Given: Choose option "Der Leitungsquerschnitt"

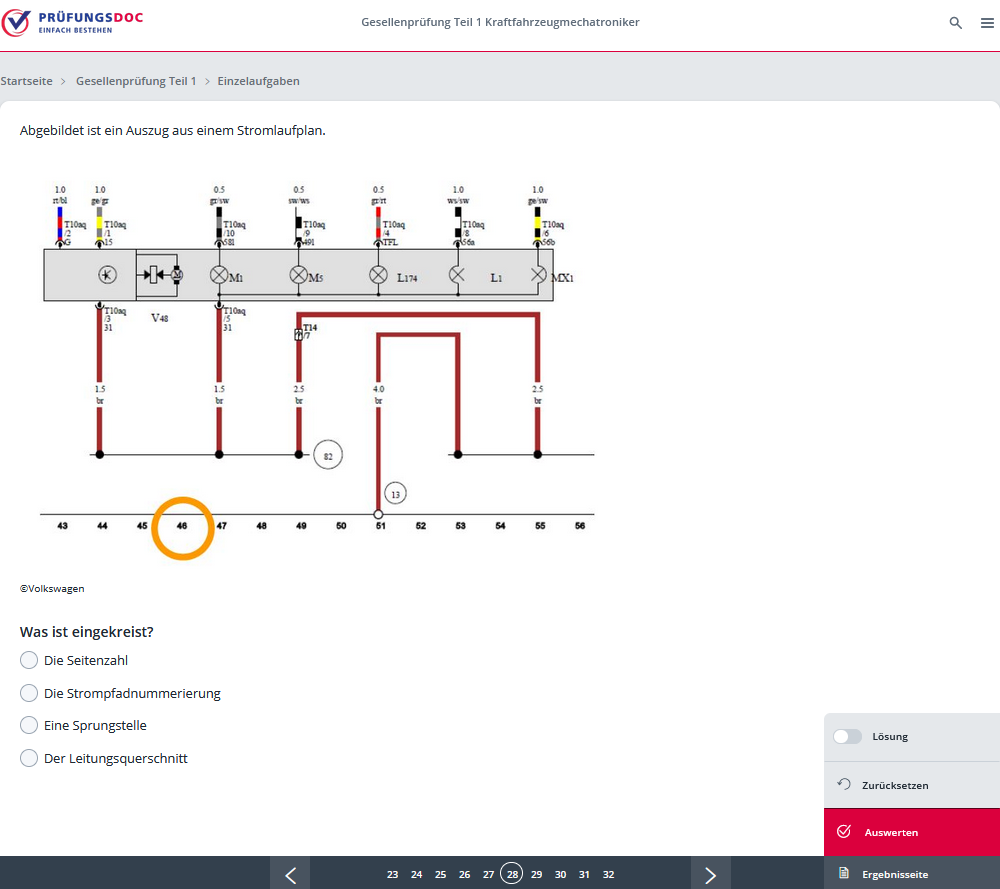Looking at the screenshot, I should (x=29, y=758).
